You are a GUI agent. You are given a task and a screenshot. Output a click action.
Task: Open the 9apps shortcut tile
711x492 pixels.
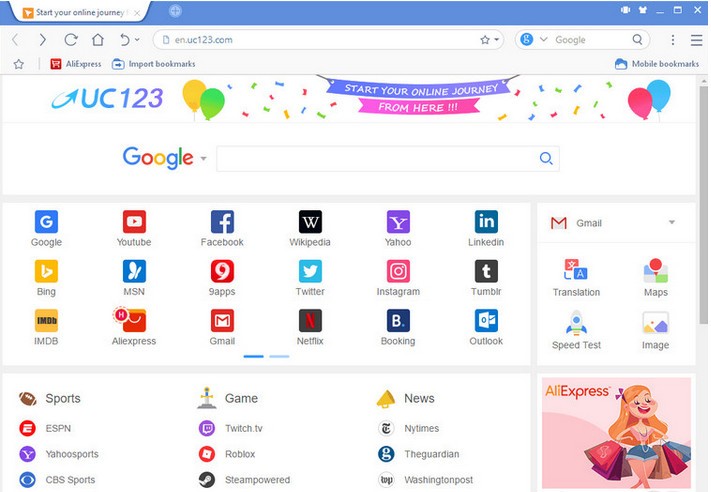[x=222, y=278]
